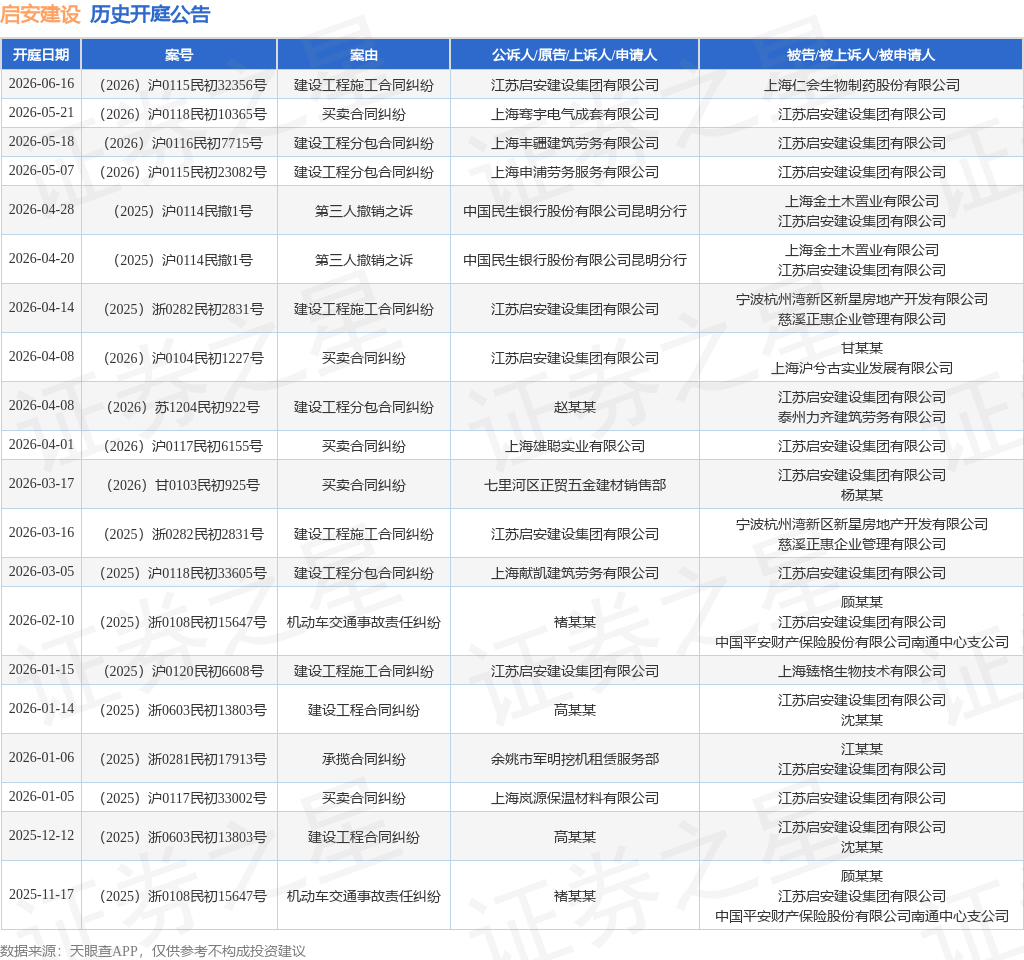Click plaintiff 上海丰疆建筑劳务有限公司
The height and width of the screenshot is (960, 1024).
coord(575,143)
